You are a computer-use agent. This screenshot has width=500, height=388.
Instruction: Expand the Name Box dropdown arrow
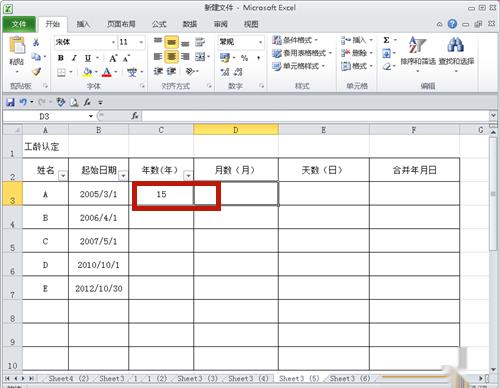point(91,116)
